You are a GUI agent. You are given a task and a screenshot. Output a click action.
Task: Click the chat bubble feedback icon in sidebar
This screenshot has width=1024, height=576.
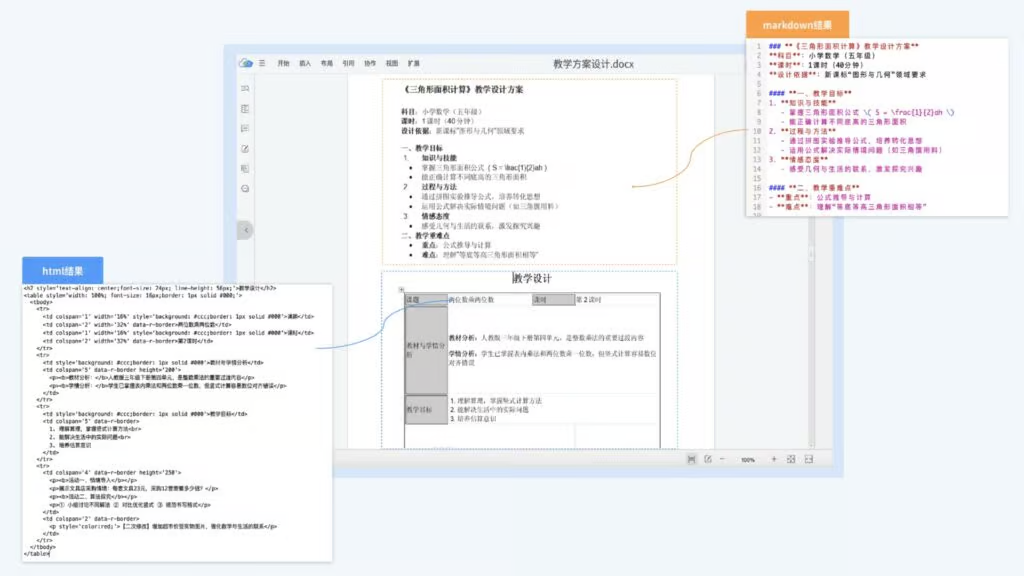click(245, 189)
